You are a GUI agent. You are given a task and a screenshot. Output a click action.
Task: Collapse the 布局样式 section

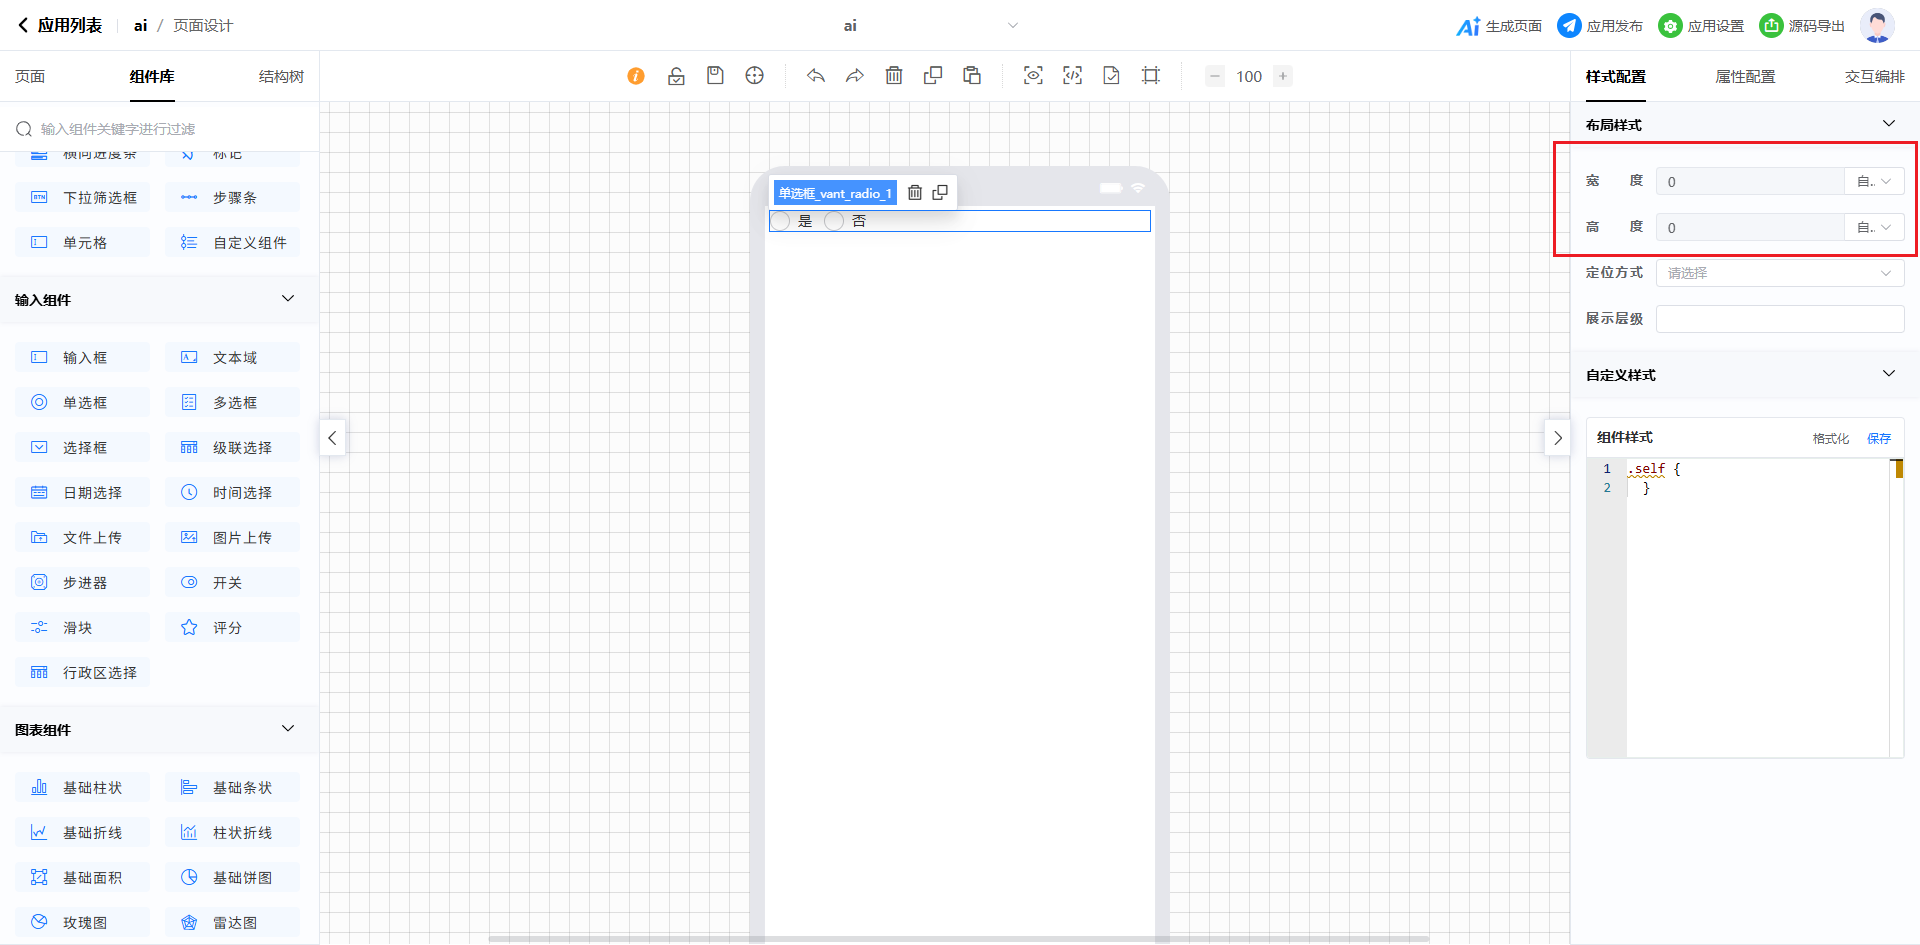tap(1888, 124)
